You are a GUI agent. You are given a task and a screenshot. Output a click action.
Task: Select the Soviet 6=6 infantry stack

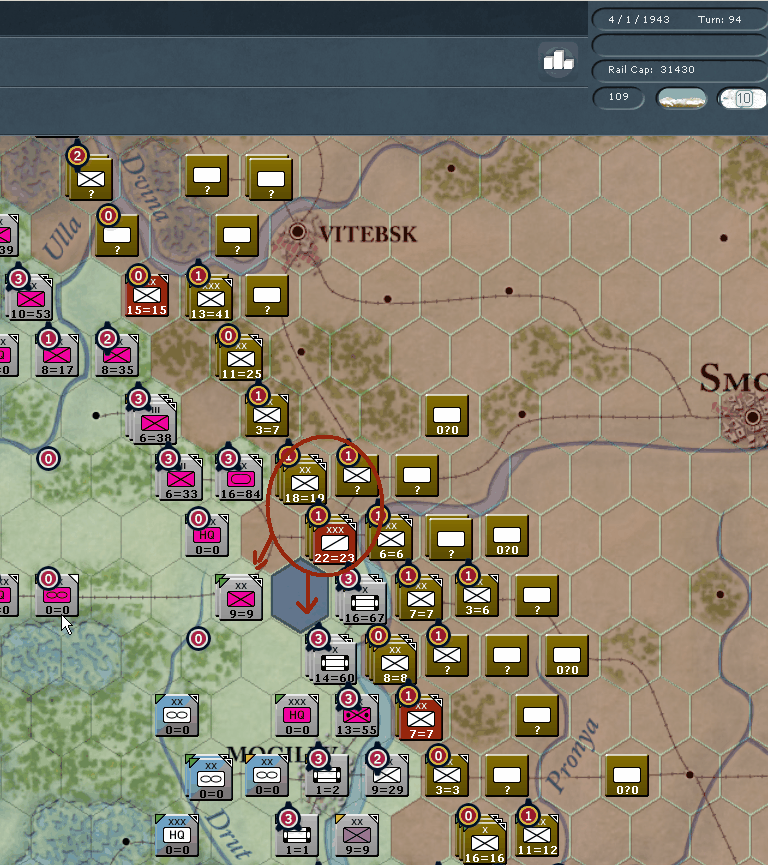391,537
